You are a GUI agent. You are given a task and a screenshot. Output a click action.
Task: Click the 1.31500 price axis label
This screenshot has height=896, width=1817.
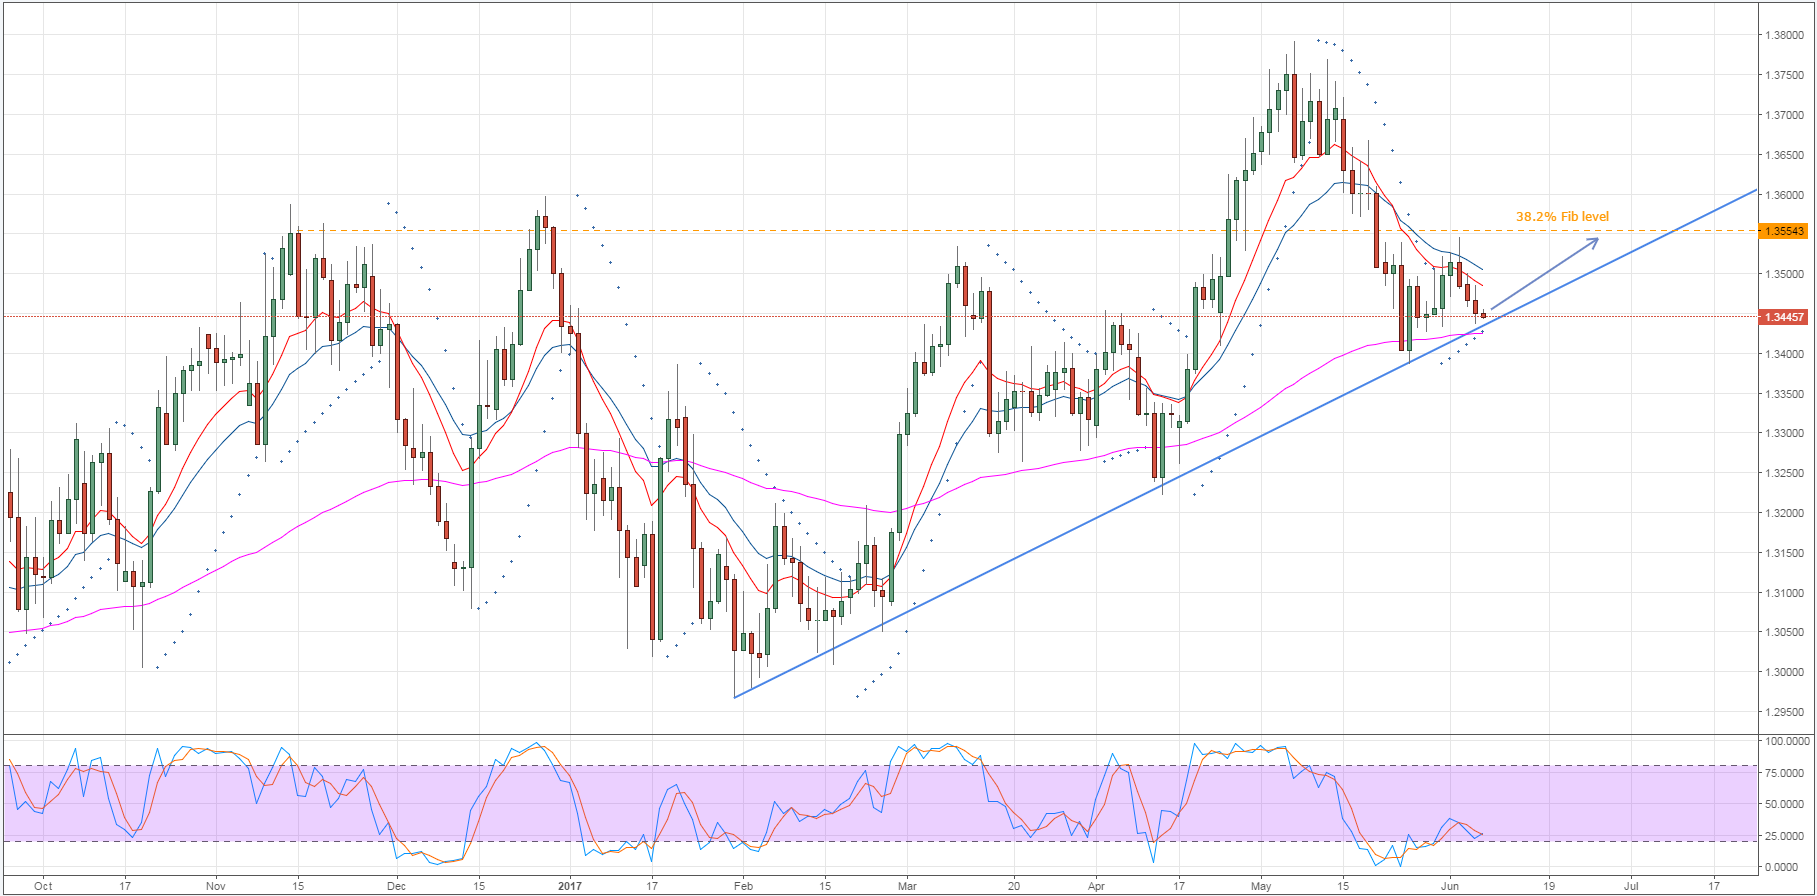pyautogui.click(x=1785, y=553)
